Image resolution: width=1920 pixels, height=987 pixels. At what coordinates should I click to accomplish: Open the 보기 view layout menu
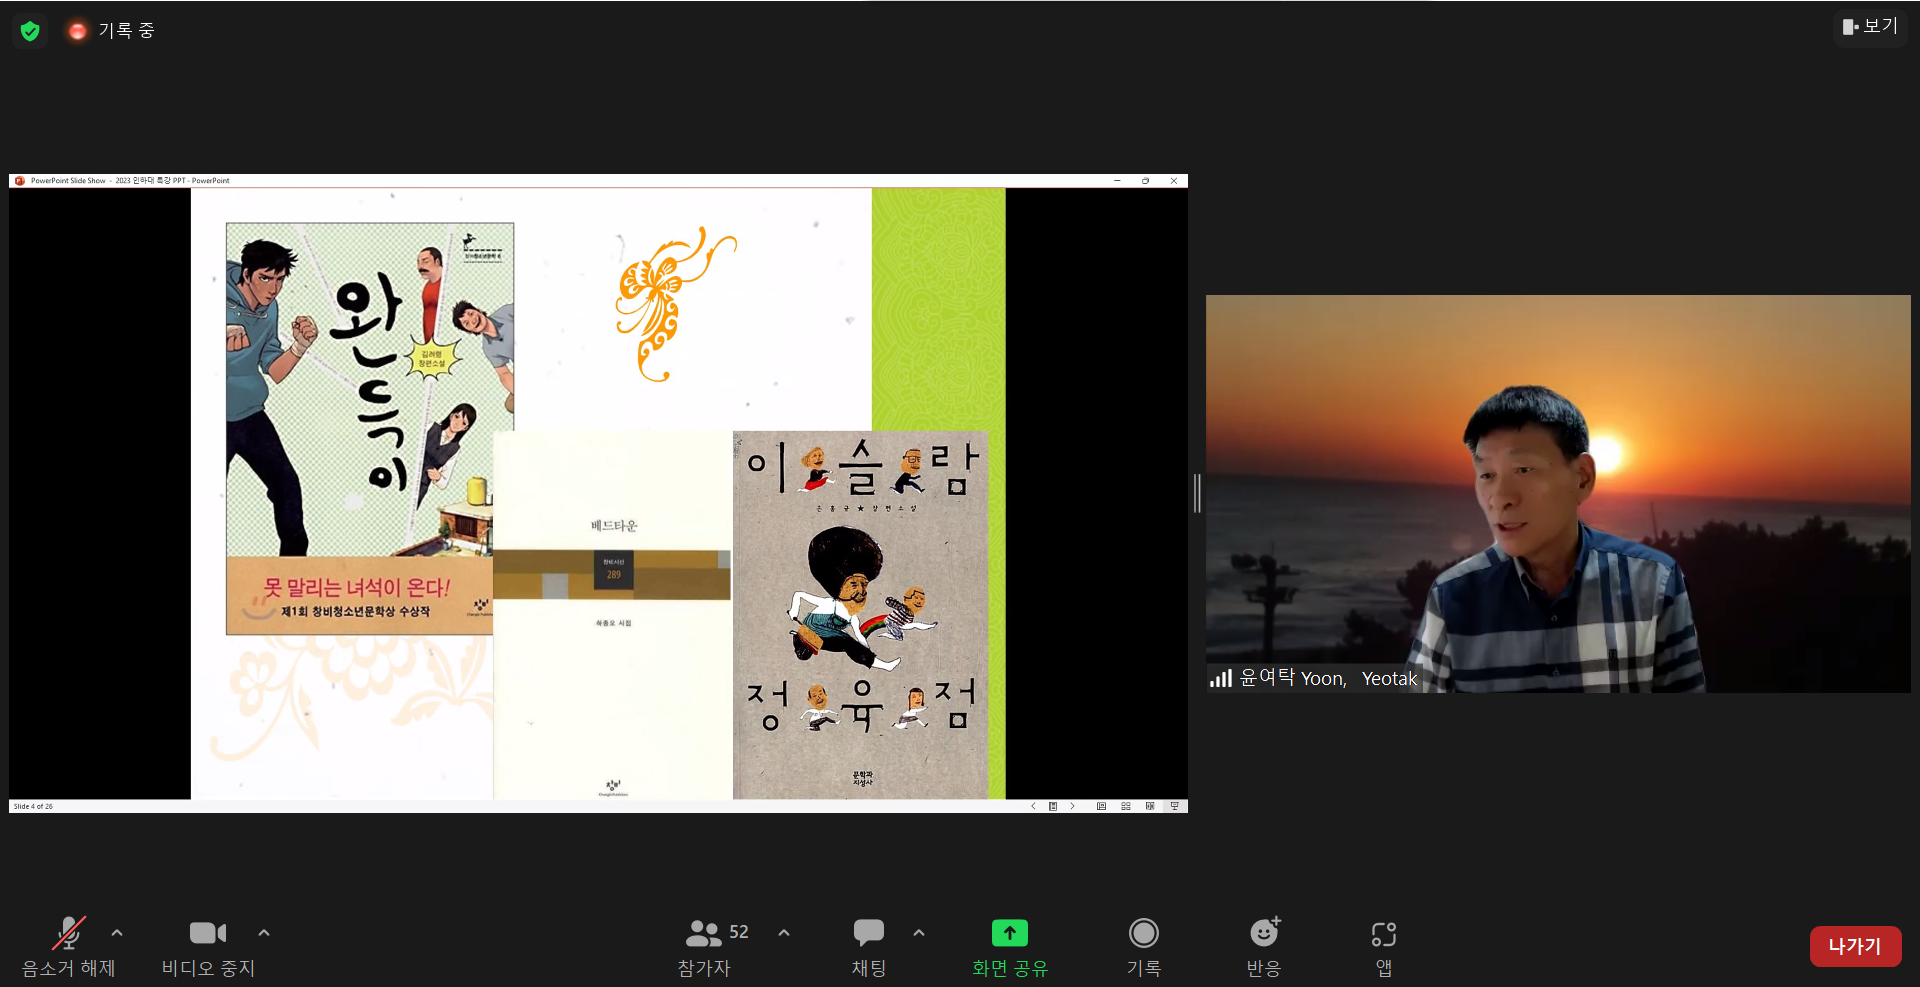pos(1870,27)
